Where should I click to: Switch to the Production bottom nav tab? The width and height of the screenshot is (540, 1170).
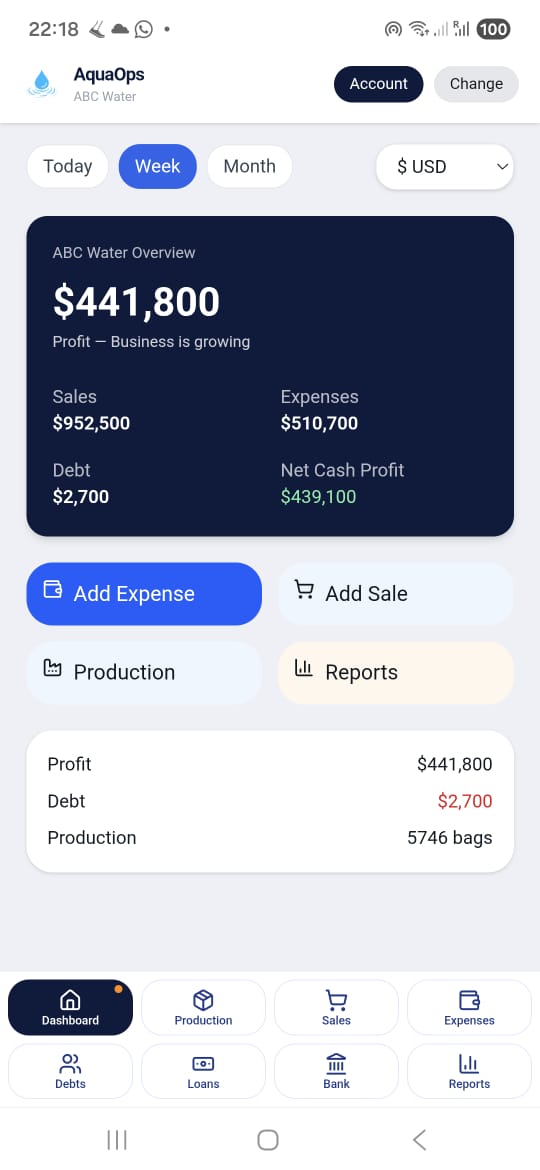click(x=203, y=1007)
